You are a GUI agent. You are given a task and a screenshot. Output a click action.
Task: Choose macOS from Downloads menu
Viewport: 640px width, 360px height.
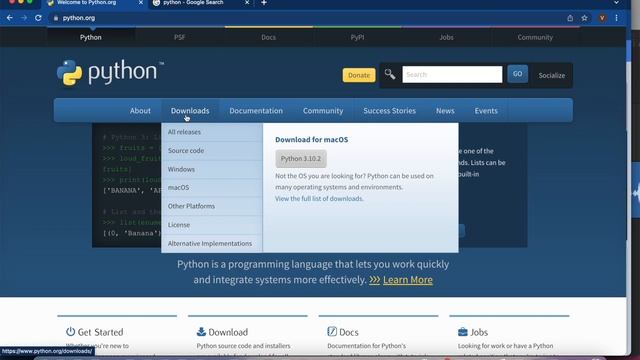coord(212,187)
